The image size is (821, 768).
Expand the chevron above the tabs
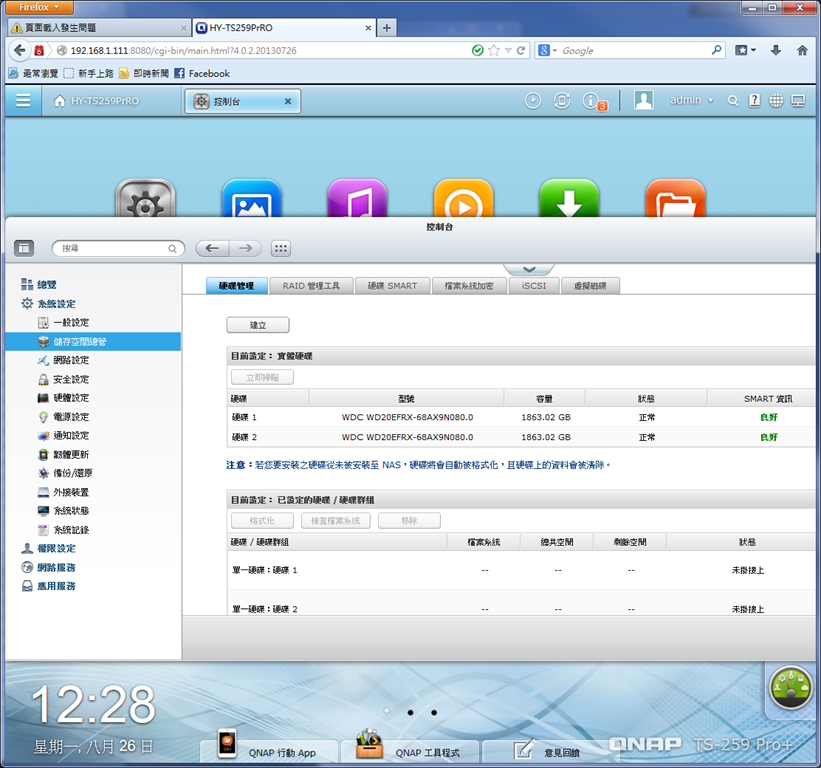pyautogui.click(x=529, y=269)
